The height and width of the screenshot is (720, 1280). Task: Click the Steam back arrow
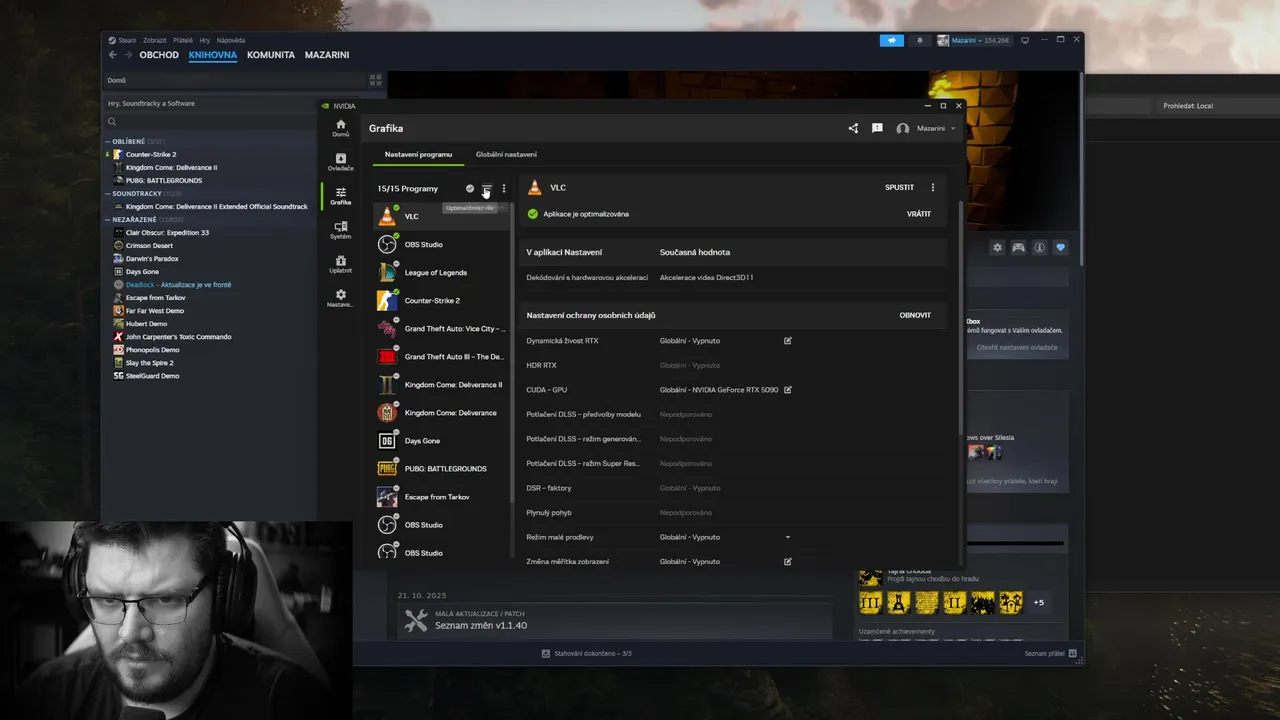pyautogui.click(x=112, y=55)
